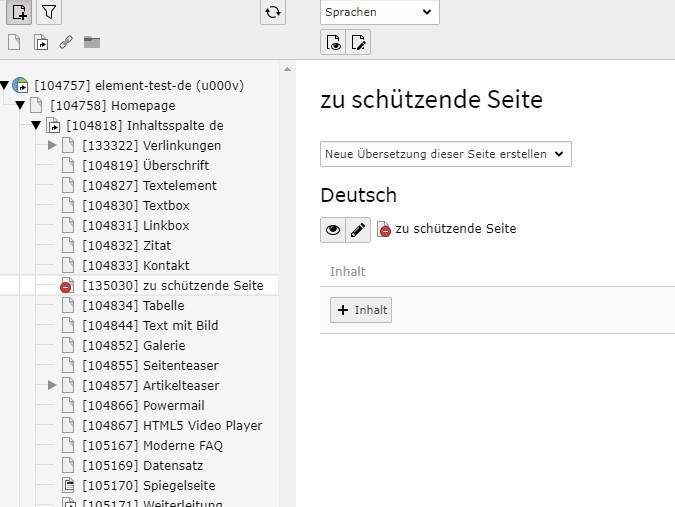Open Neue Übersetzung dieser Seite erstellen dropdown
The width and height of the screenshot is (675, 507).
446,154
